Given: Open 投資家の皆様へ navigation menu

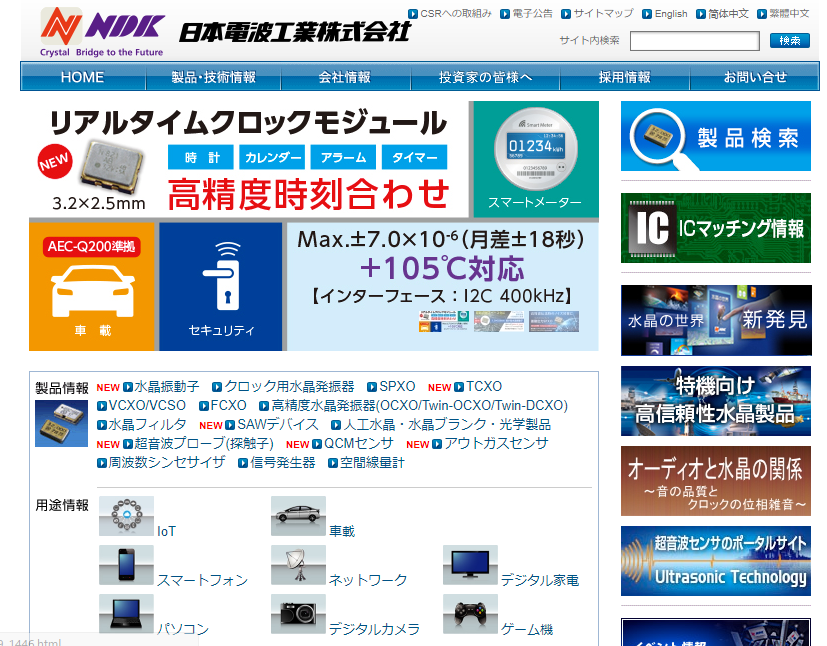Looking at the screenshot, I should (x=485, y=77).
